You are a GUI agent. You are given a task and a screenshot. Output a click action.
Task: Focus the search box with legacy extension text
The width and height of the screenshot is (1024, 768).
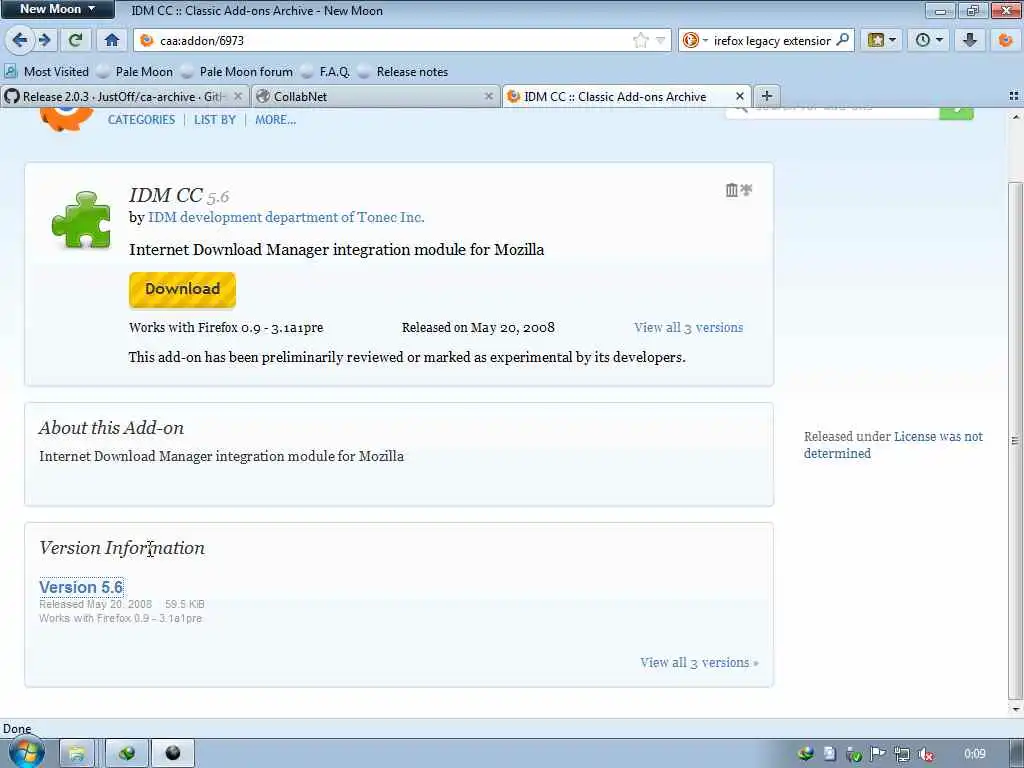(772, 40)
